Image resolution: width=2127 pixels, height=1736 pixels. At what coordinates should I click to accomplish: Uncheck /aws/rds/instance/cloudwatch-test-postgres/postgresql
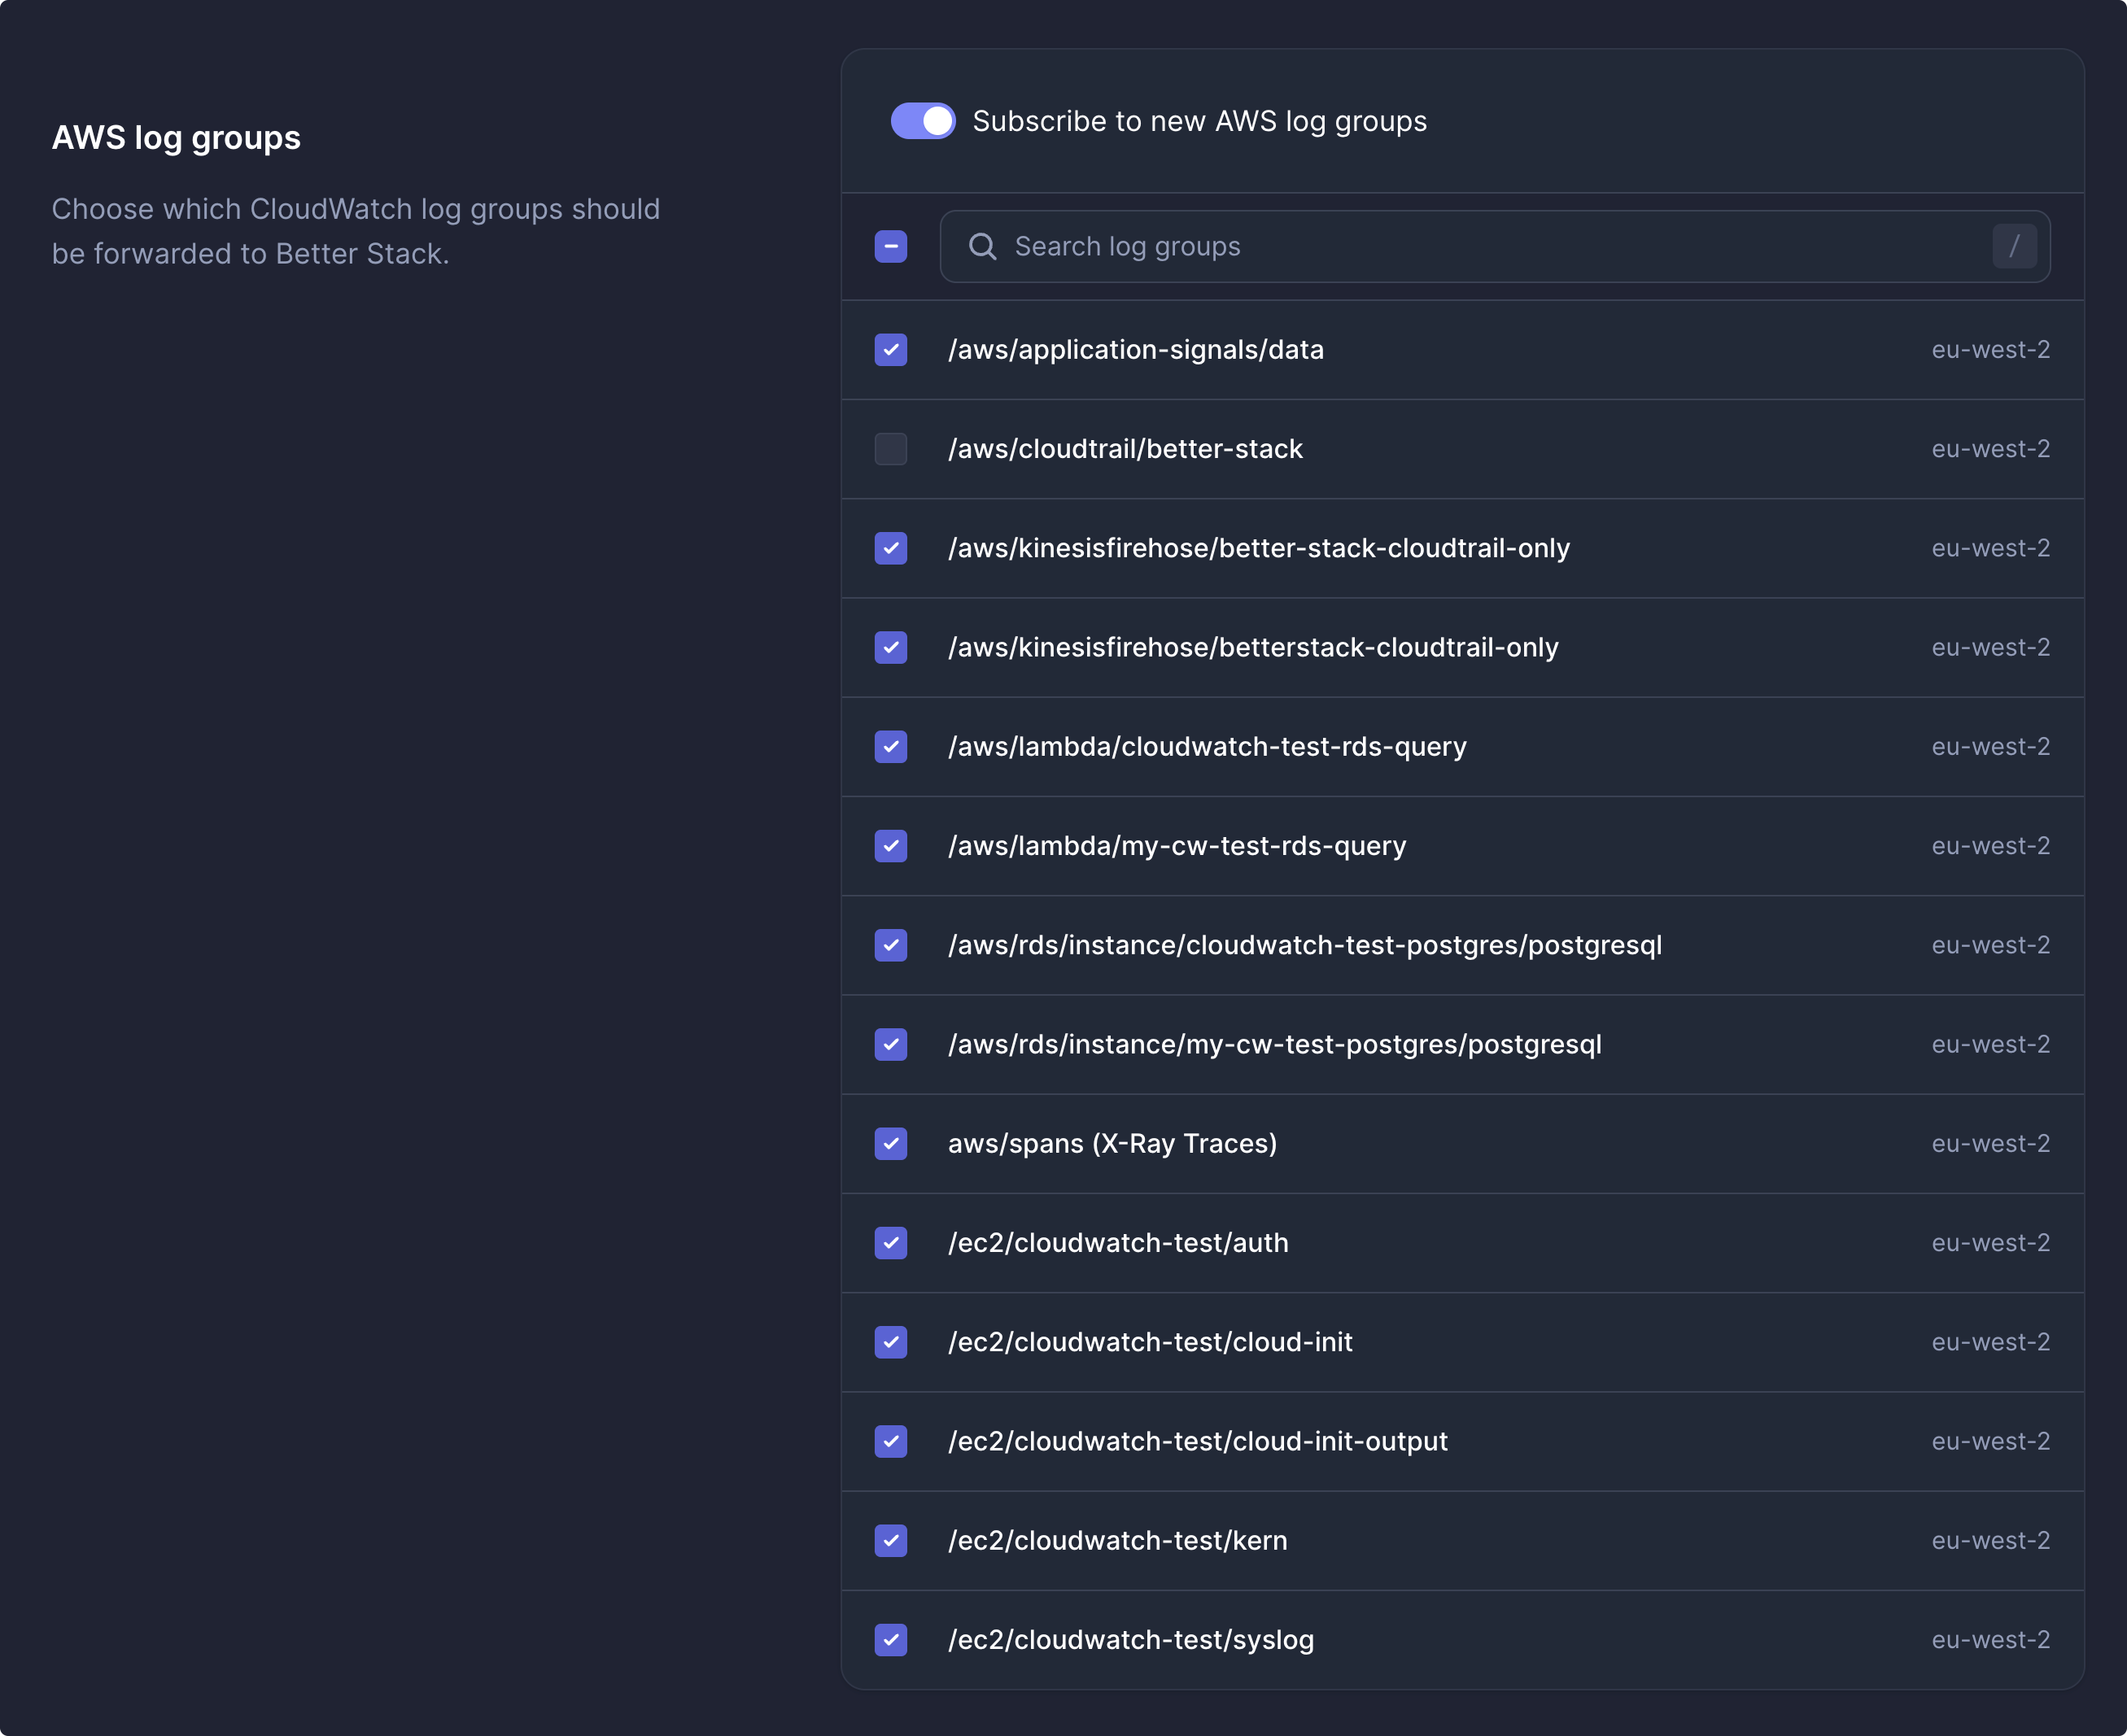pos(890,945)
